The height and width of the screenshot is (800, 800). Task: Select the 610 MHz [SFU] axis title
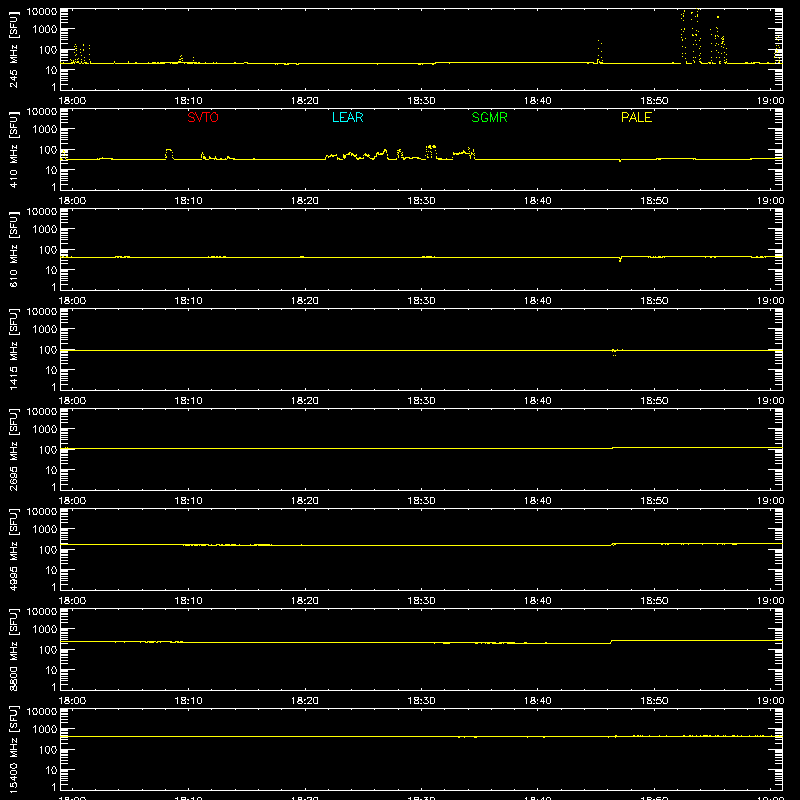14,249
